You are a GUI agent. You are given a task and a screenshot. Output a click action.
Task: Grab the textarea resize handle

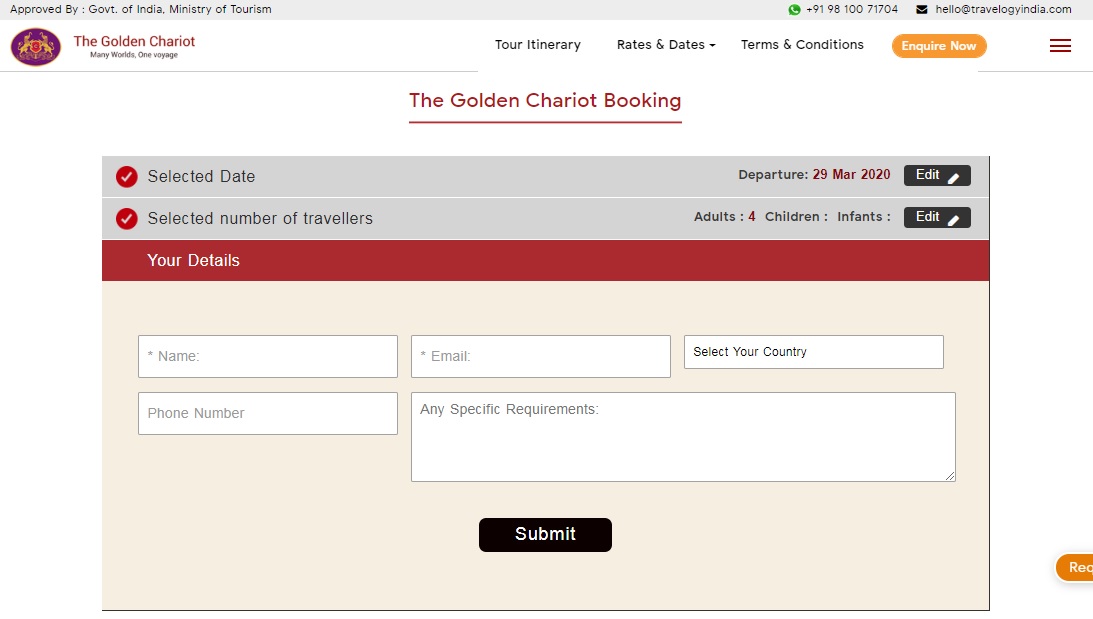pyautogui.click(x=950, y=476)
